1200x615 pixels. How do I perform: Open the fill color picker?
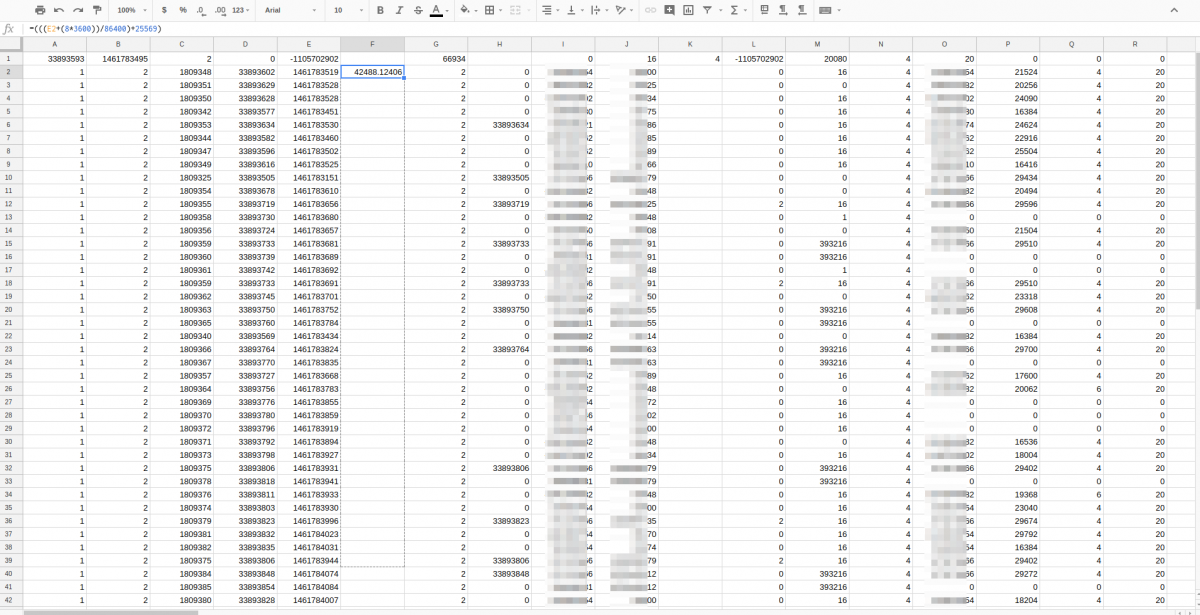[x=465, y=10]
